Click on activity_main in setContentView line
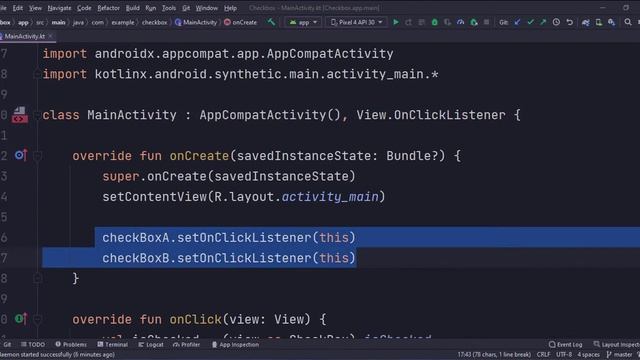The width and height of the screenshot is (640, 360). [330, 197]
